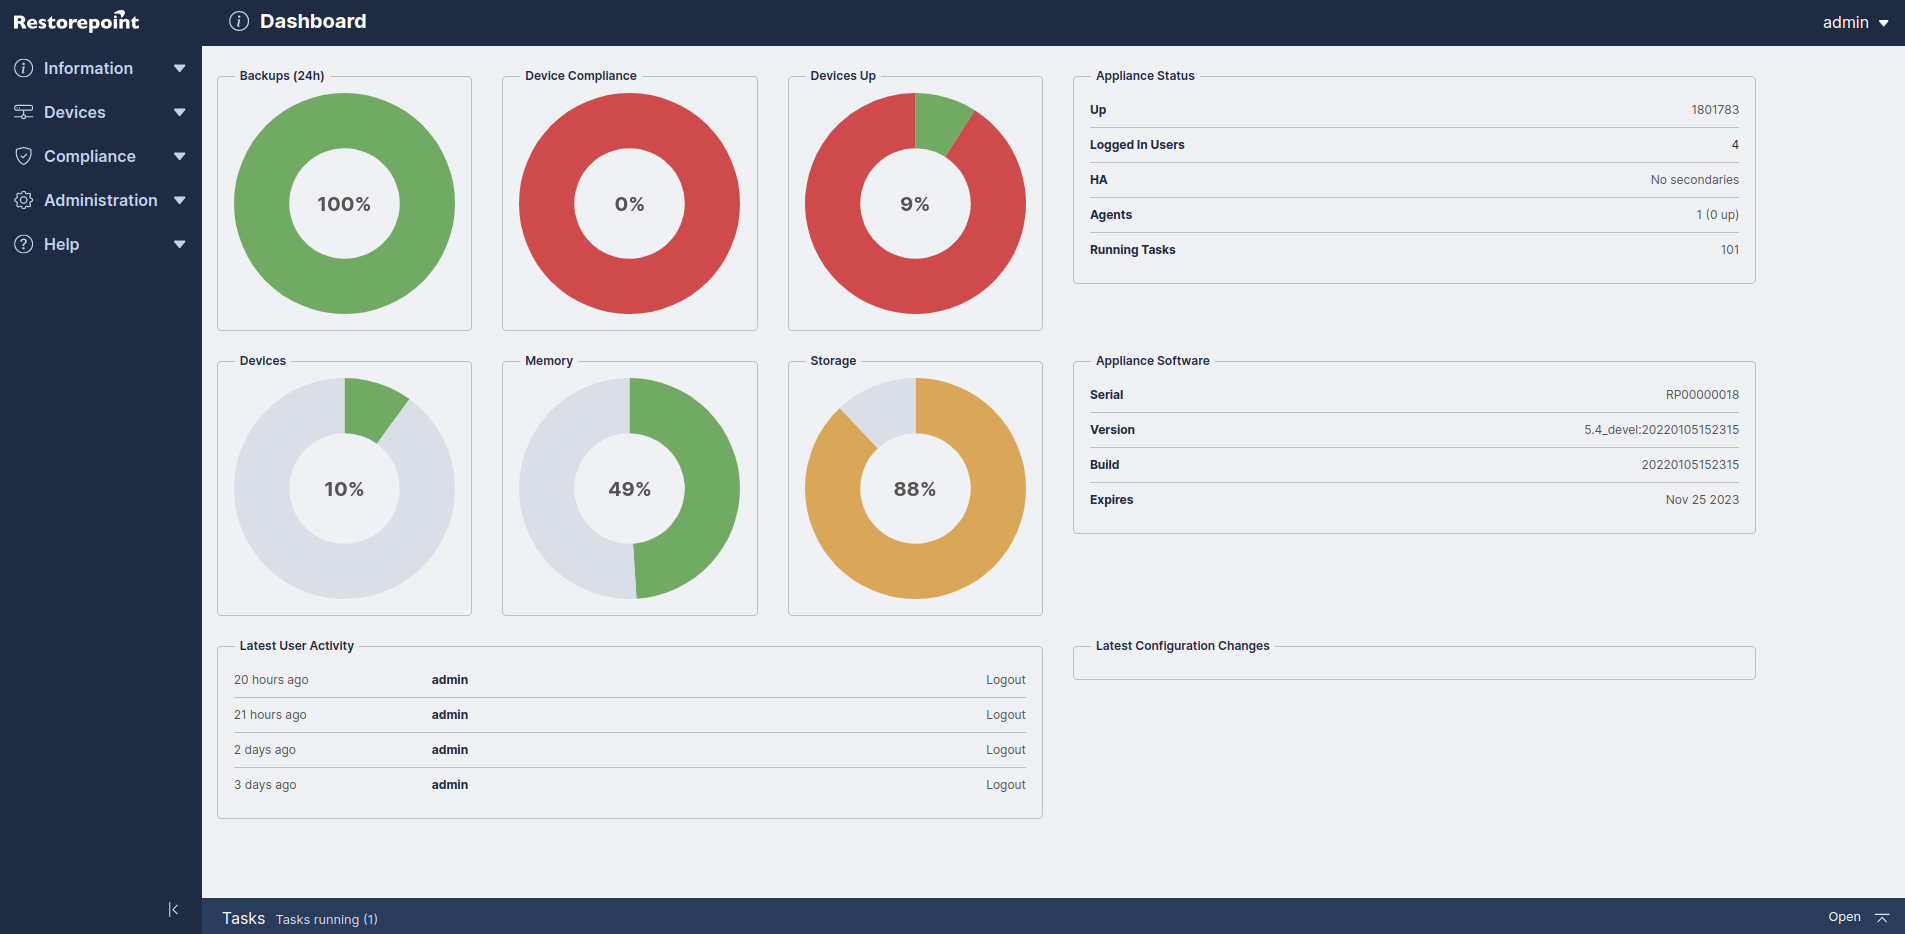Expand the Devices menu chevron

[x=180, y=112]
